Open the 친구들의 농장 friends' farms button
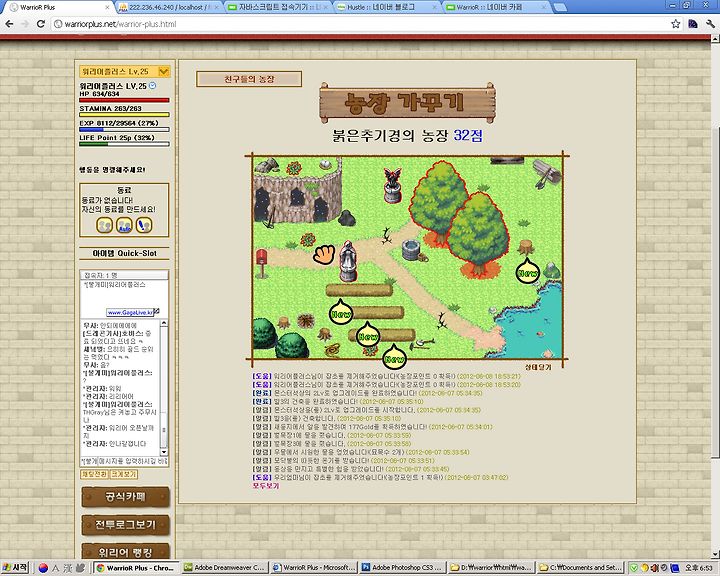This screenshot has height=576, width=720. [249, 79]
